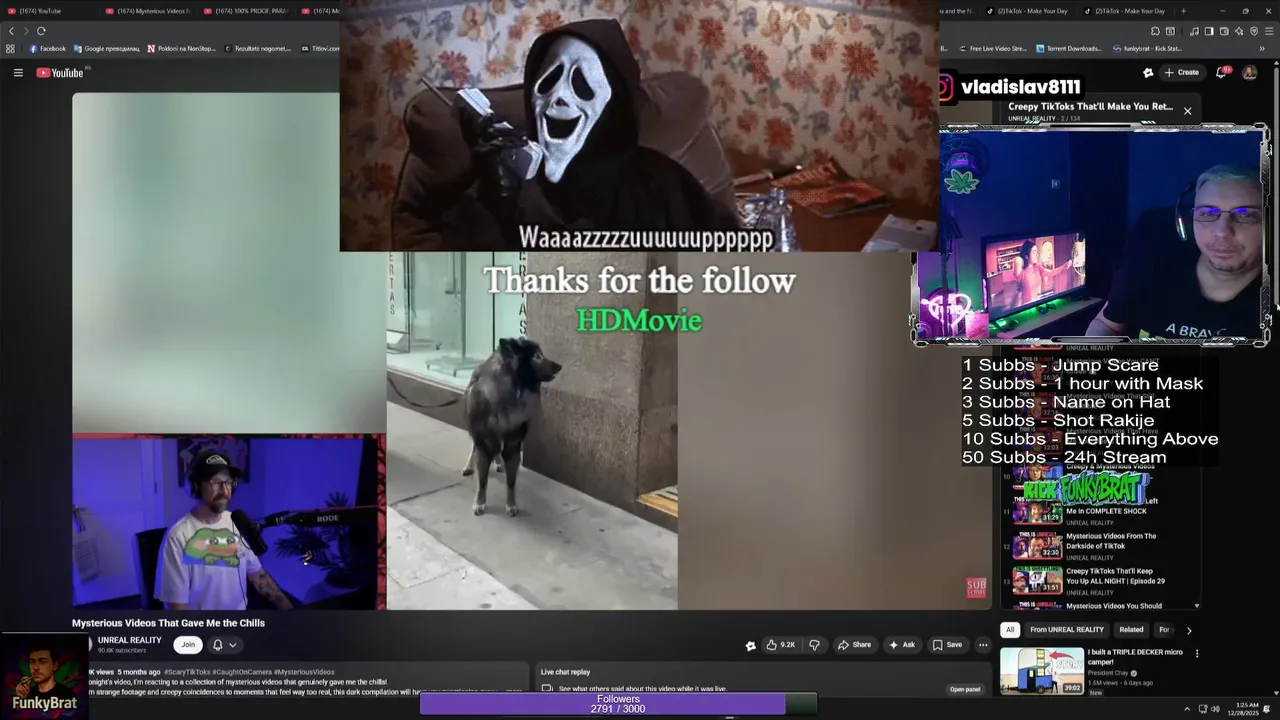Show hidden system tray icons chevron
Image resolution: width=1280 pixels, height=720 pixels.
click(1189, 708)
